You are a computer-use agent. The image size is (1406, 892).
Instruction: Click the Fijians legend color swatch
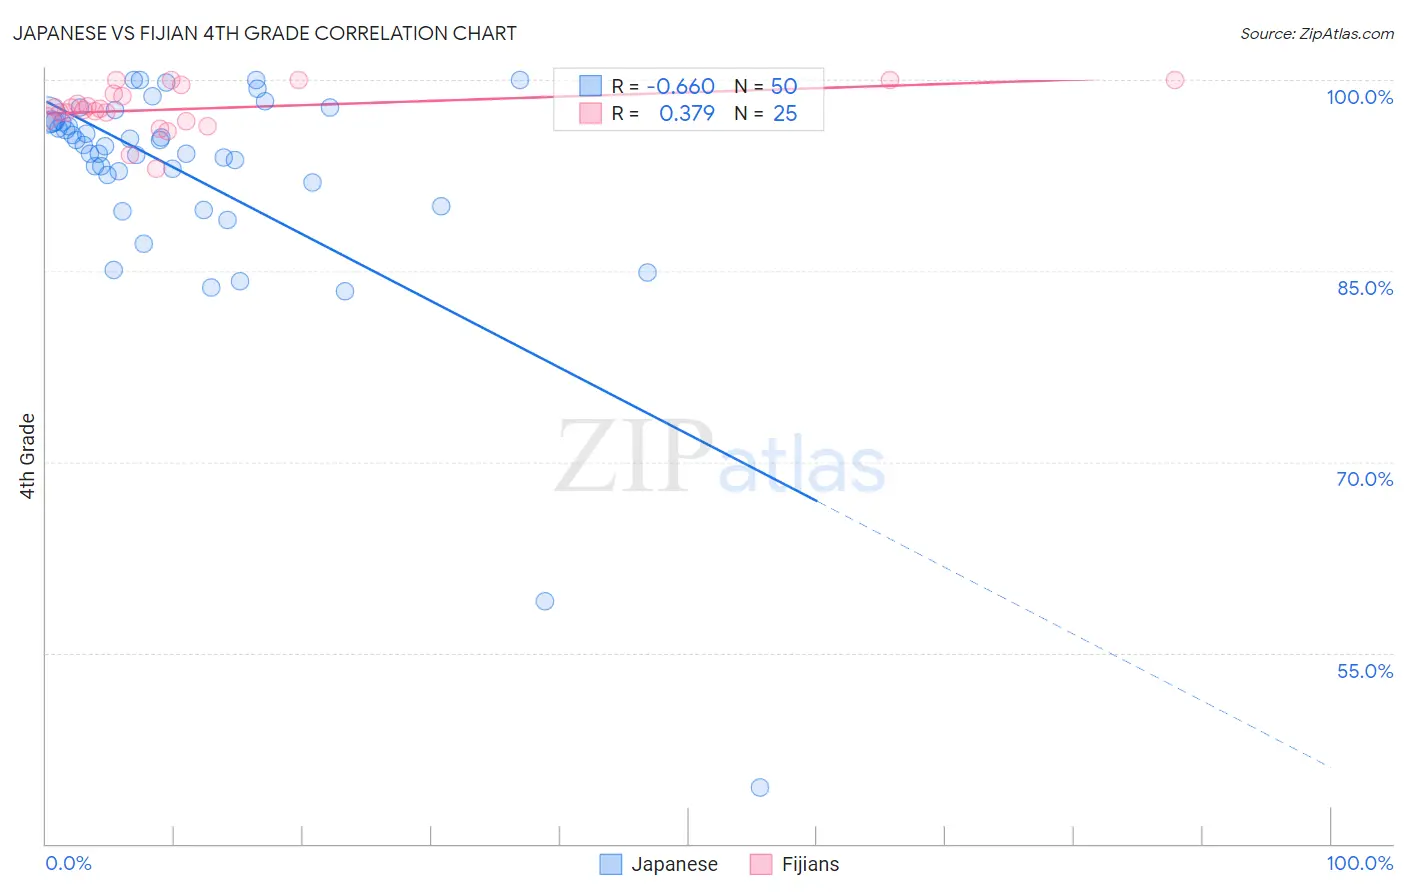(x=761, y=864)
